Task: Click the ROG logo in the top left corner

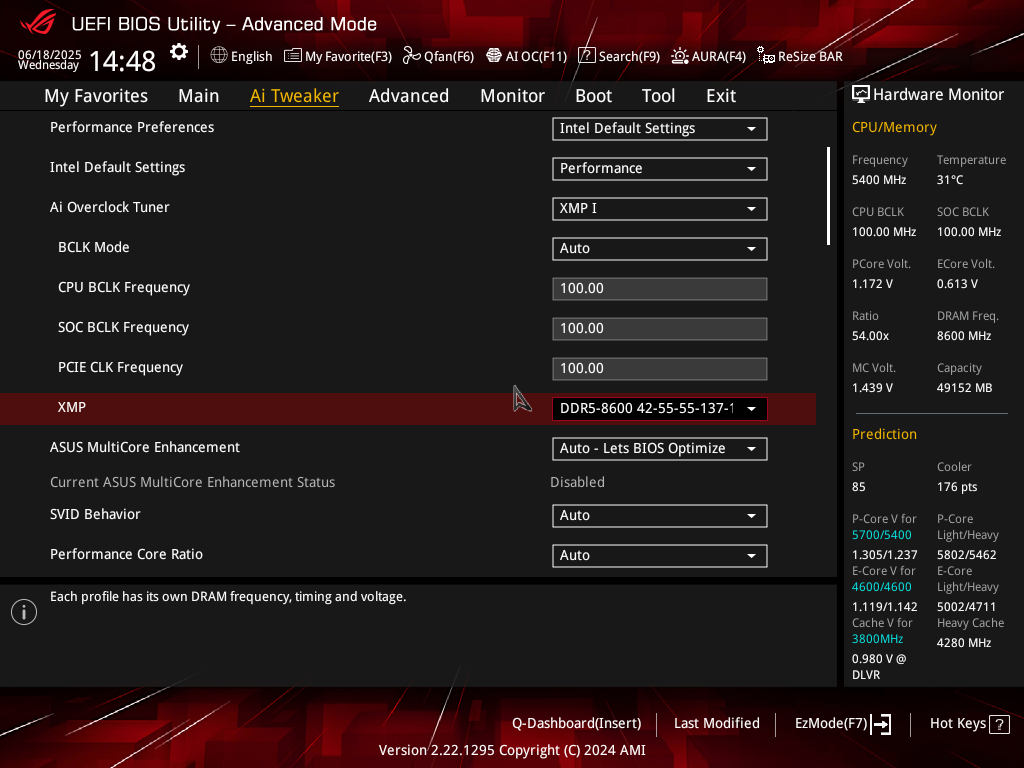Action: [38, 23]
